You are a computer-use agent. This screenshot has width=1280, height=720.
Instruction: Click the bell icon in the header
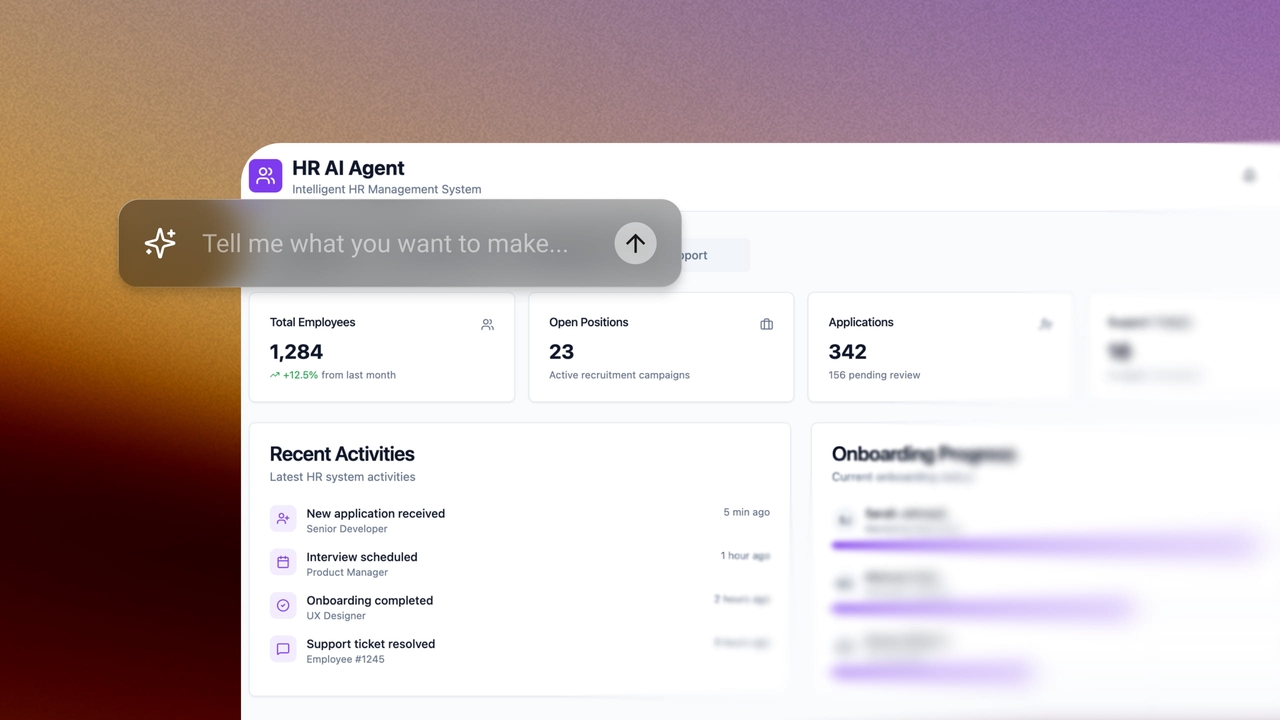coord(1249,176)
